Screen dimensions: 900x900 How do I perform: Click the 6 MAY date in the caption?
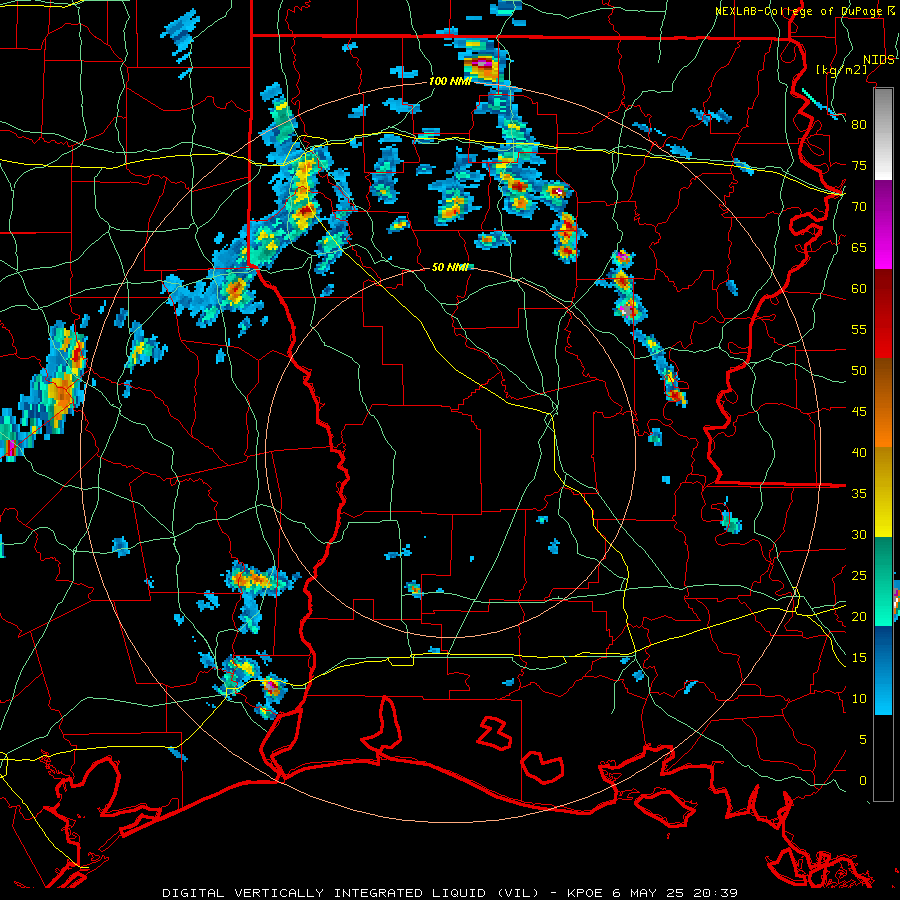635,893
